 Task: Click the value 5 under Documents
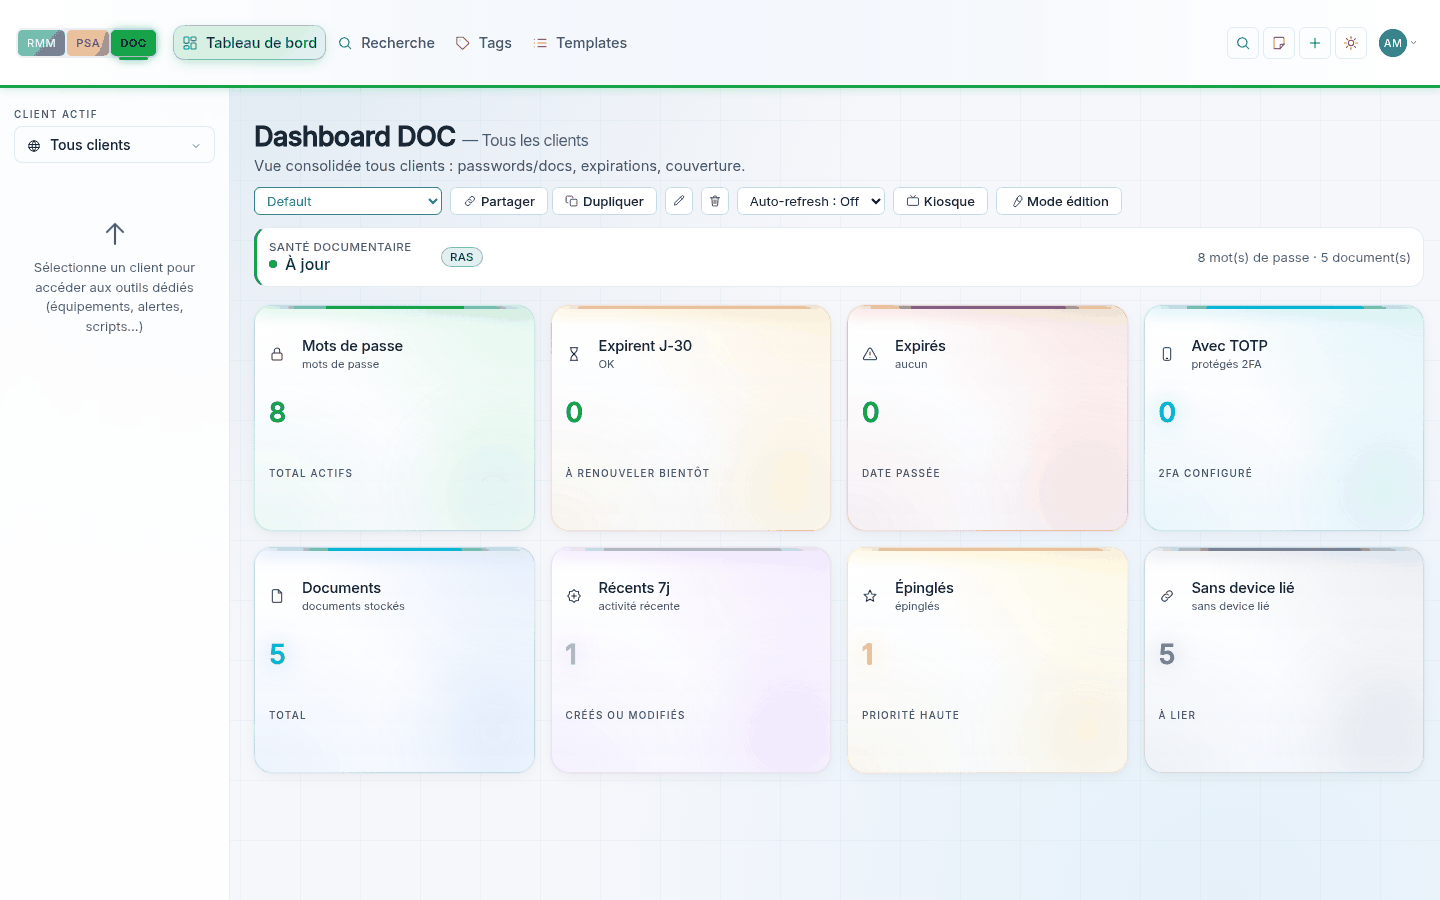278,654
